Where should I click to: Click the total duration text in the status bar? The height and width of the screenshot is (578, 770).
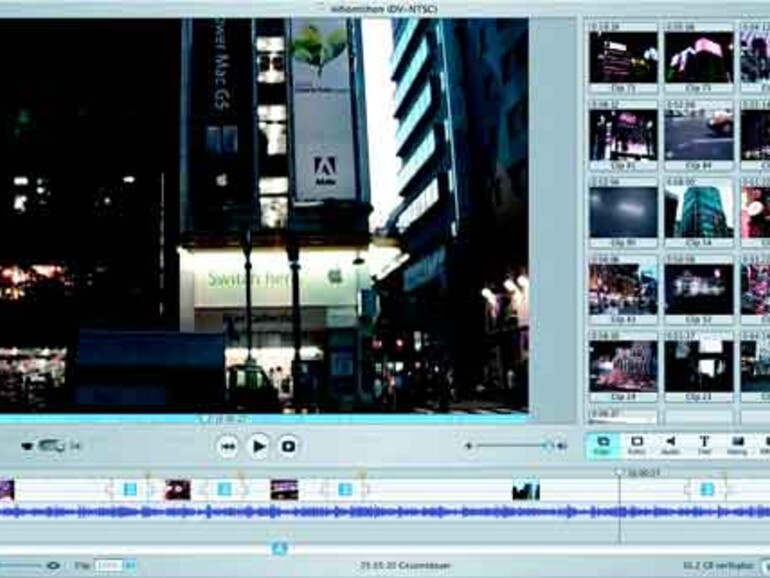[x=405, y=566]
